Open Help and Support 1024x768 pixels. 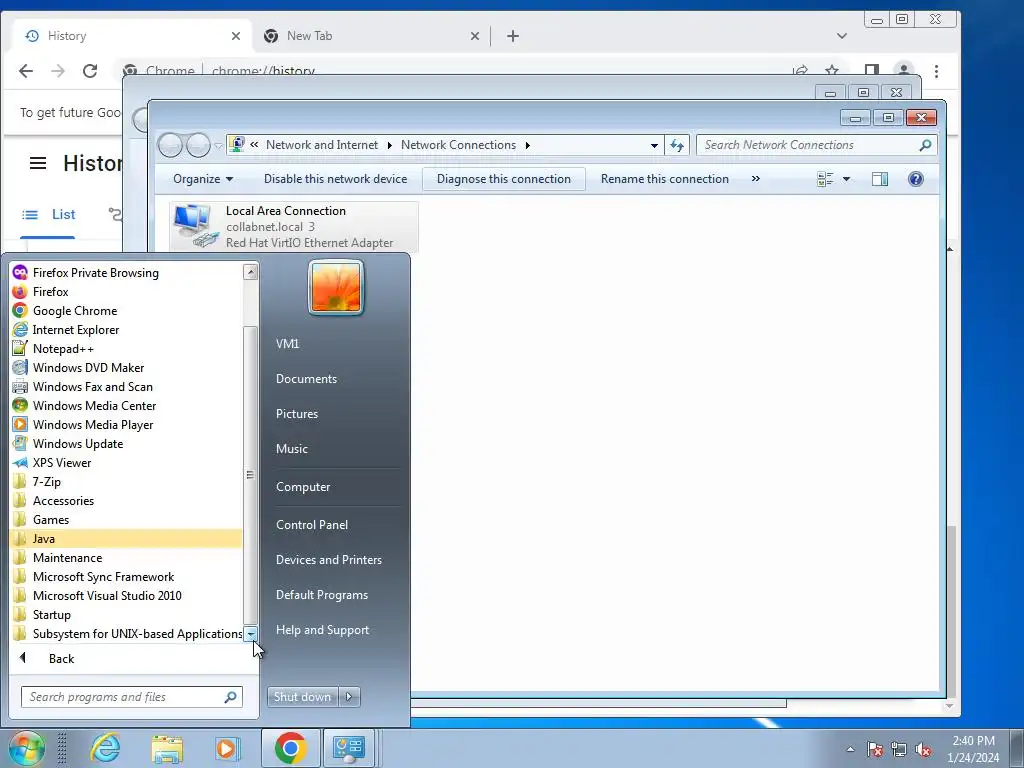click(322, 630)
